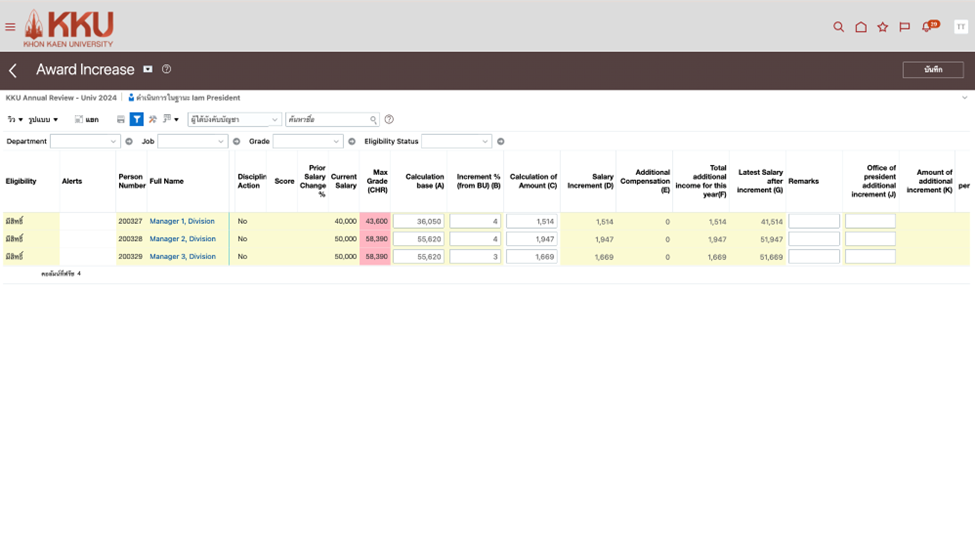Open the Department filter dropdown
The height and width of the screenshot is (549, 975).
coord(85,142)
